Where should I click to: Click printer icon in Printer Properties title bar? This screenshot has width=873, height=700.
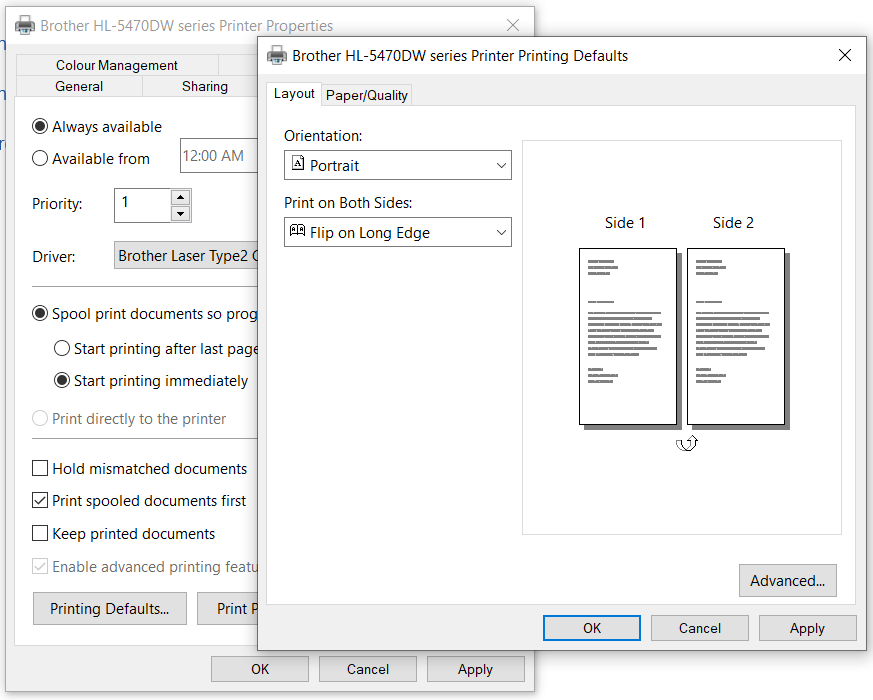(x=24, y=26)
